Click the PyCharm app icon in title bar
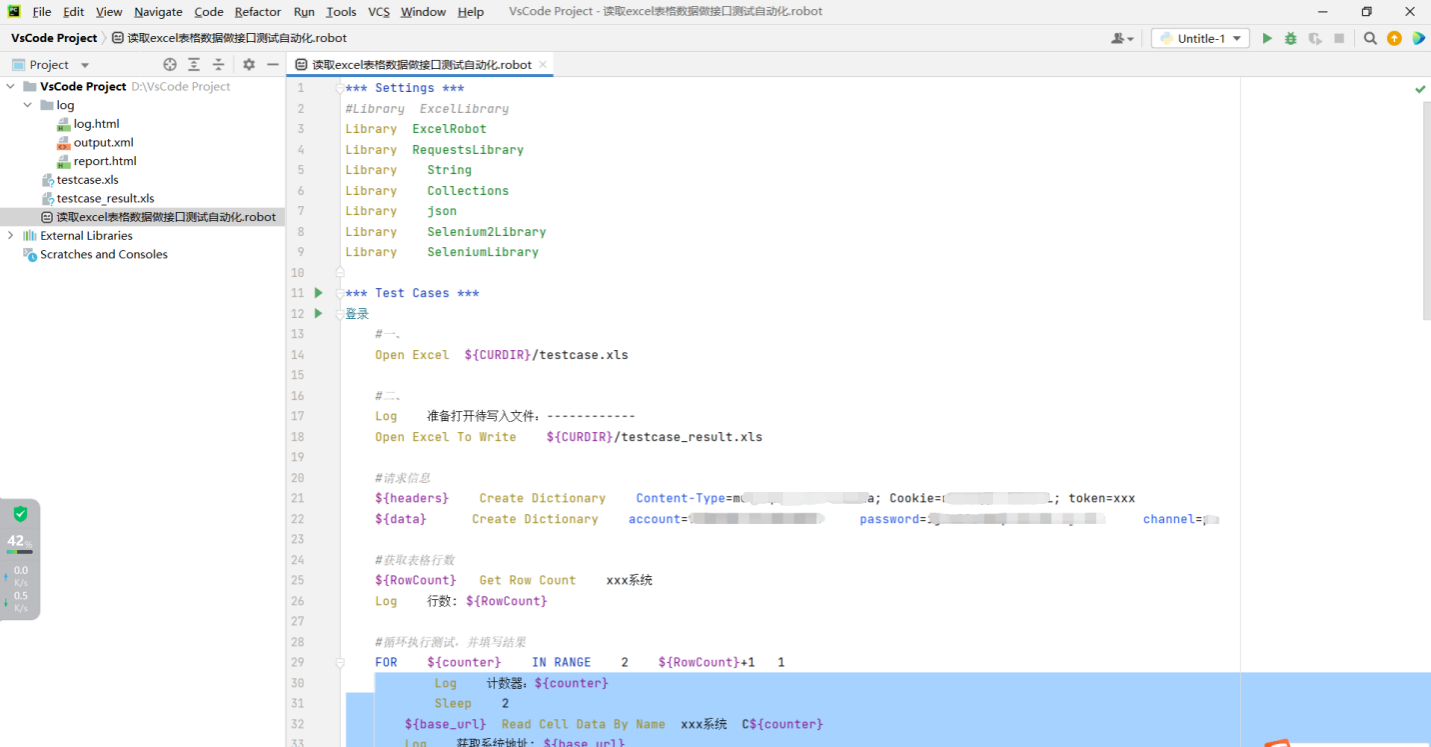1431x747 pixels. [x=14, y=12]
